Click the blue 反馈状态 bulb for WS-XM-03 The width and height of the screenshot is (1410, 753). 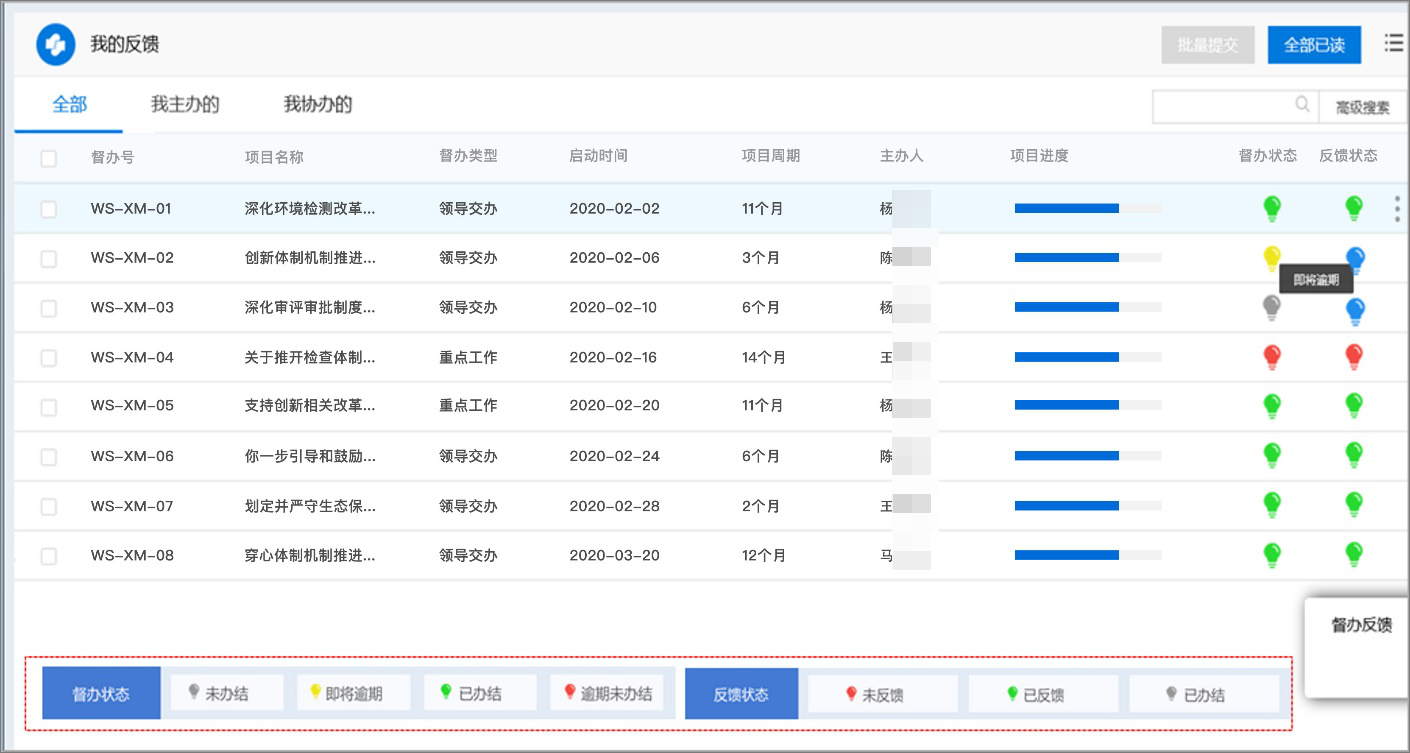pyautogui.click(x=1355, y=310)
